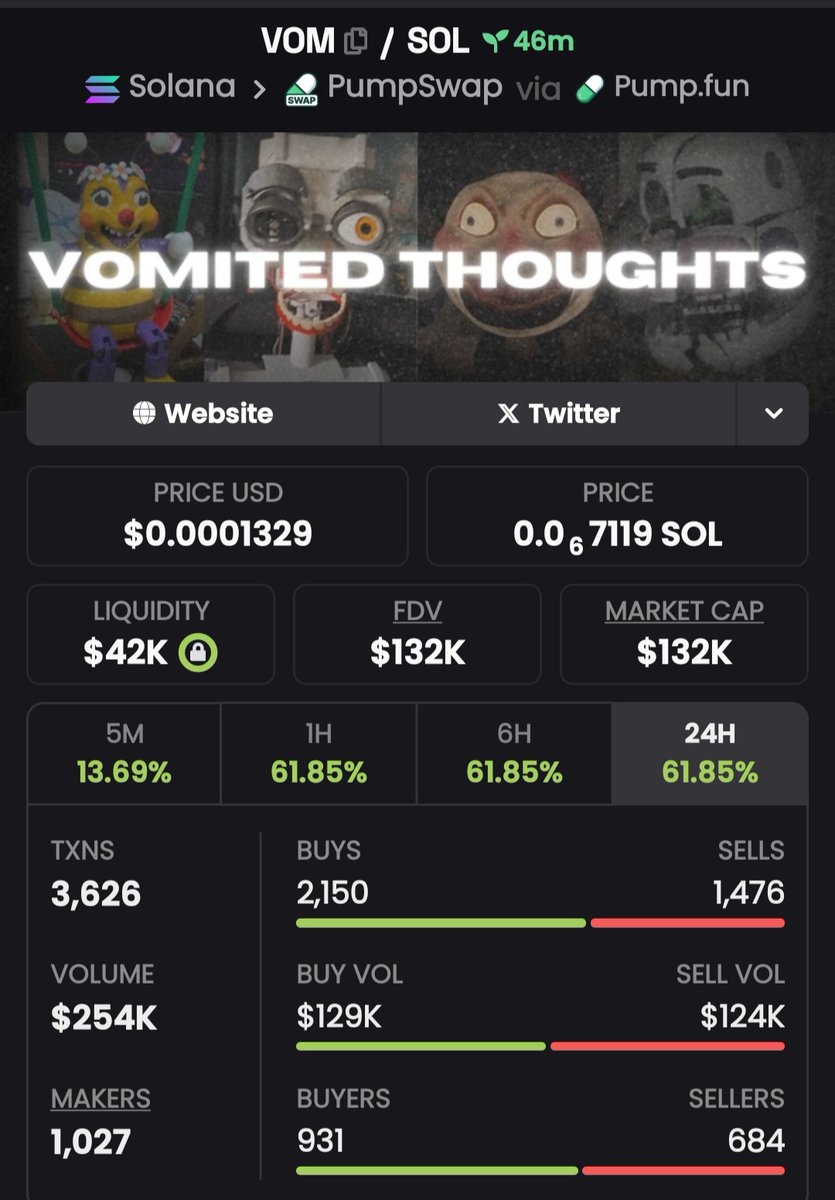Select the 5M timeframe tab
Viewport: 835px width, 1200px height.
coord(124,753)
